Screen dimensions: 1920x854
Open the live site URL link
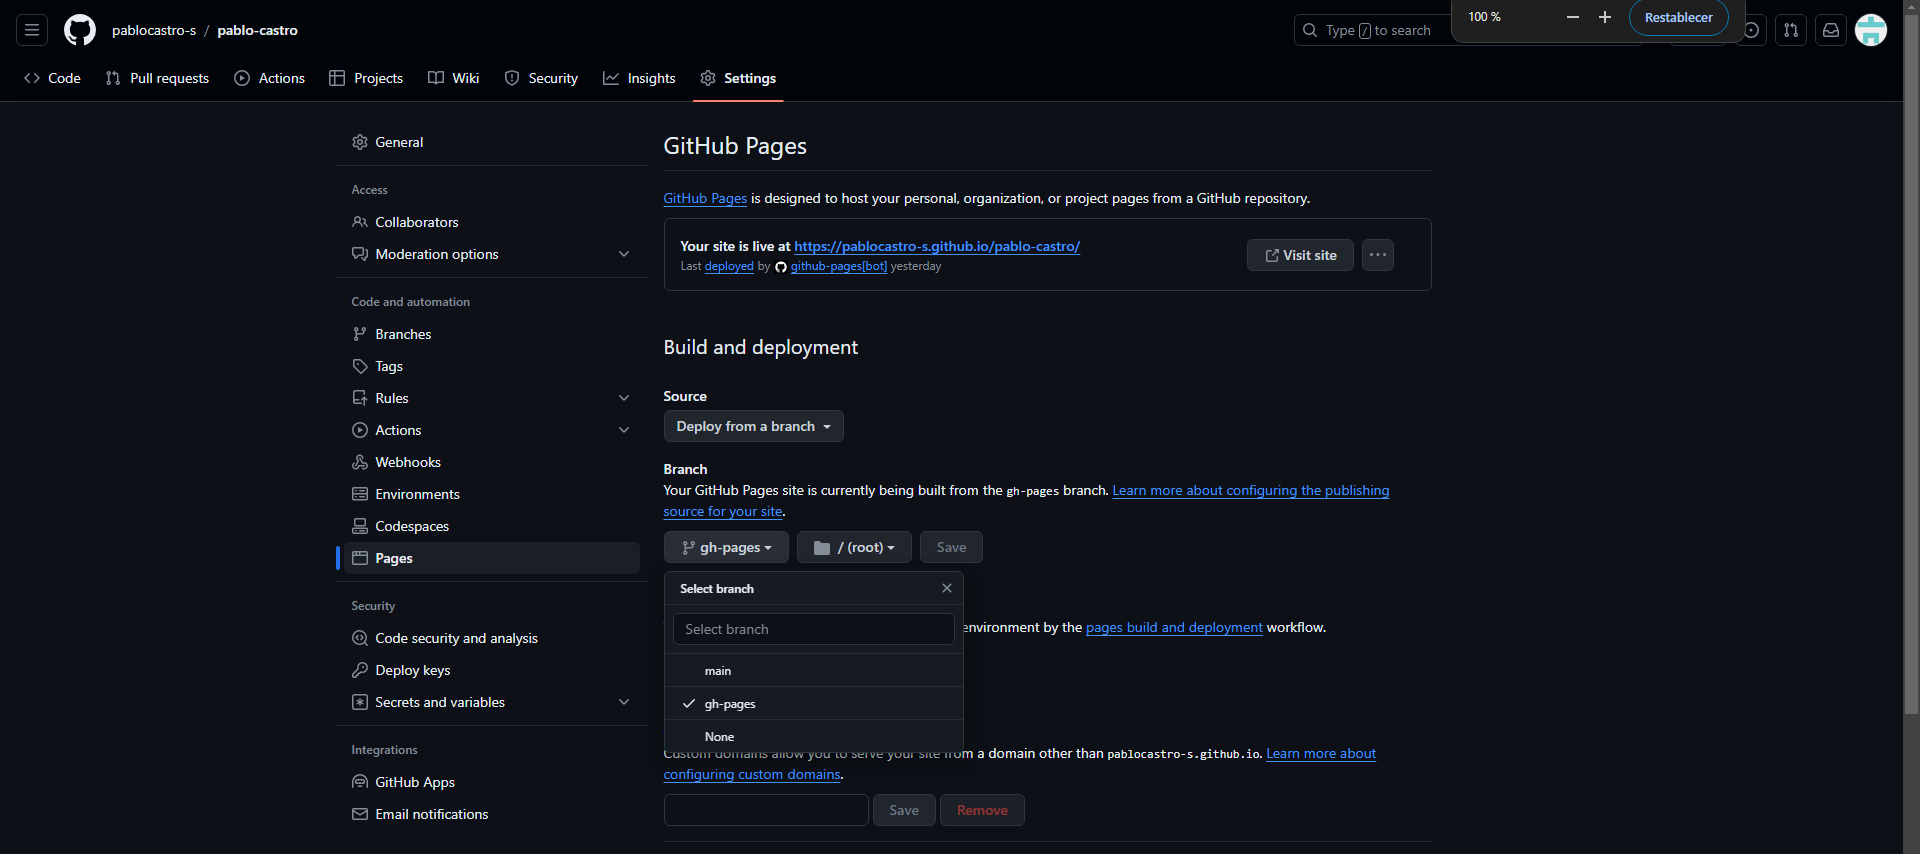(x=937, y=246)
